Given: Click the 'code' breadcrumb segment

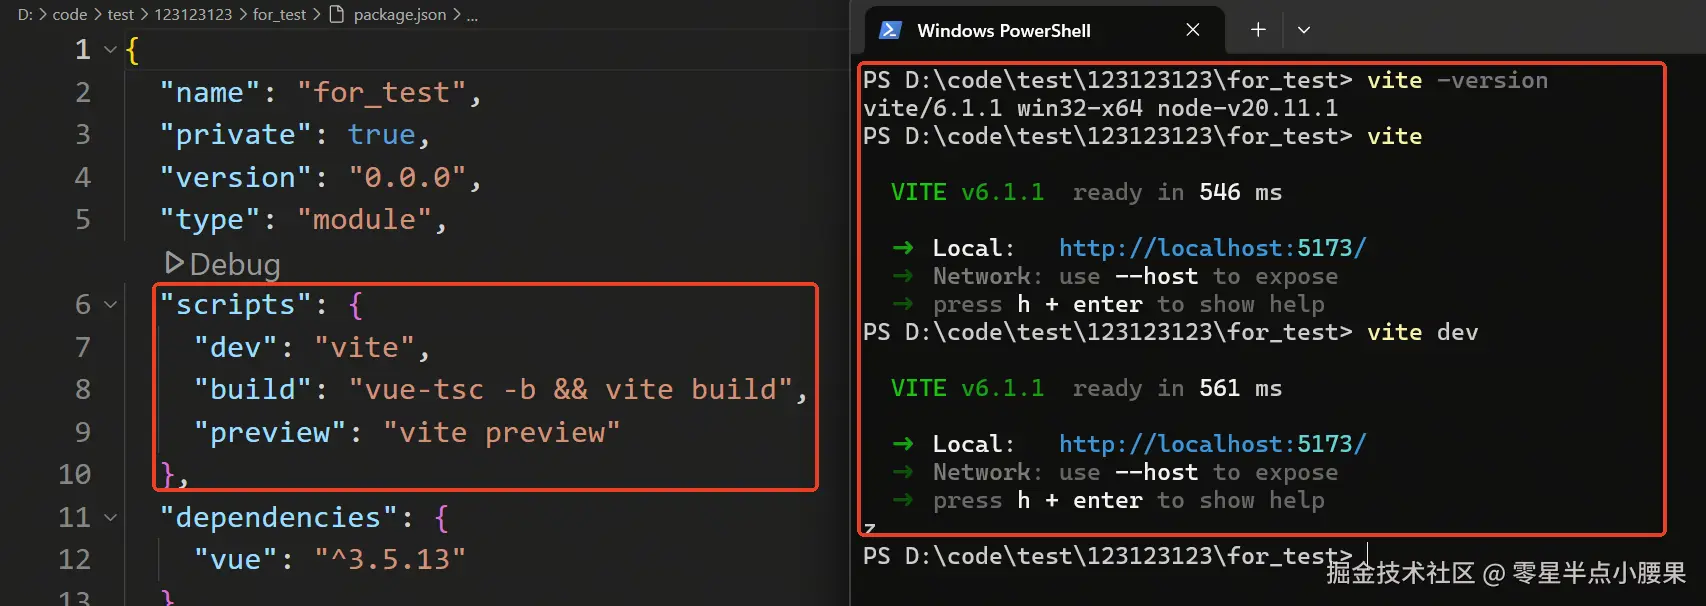Looking at the screenshot, I should point(70,14).
